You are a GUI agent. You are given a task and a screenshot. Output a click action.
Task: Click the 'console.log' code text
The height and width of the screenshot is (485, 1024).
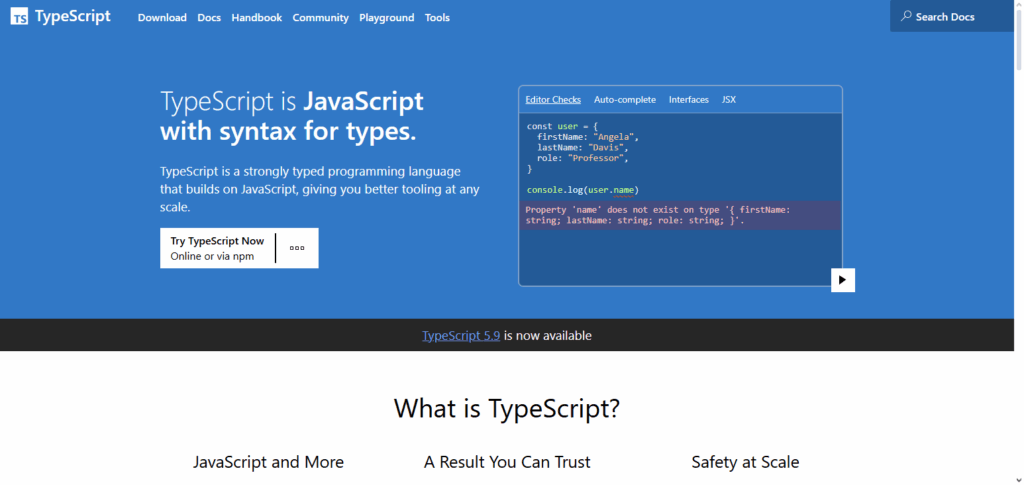coord(555,190)
